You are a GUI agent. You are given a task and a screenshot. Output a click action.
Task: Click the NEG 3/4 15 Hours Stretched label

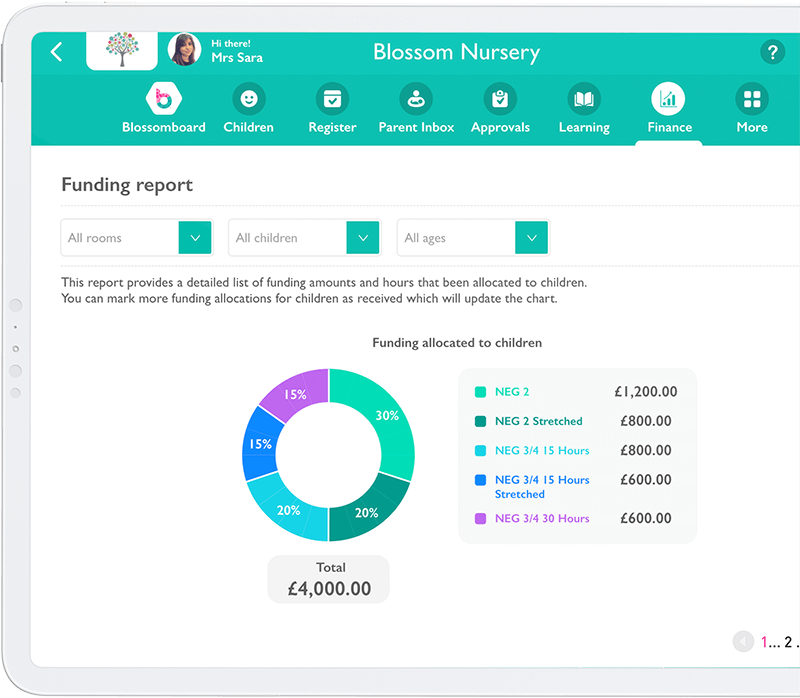(542, 487)
